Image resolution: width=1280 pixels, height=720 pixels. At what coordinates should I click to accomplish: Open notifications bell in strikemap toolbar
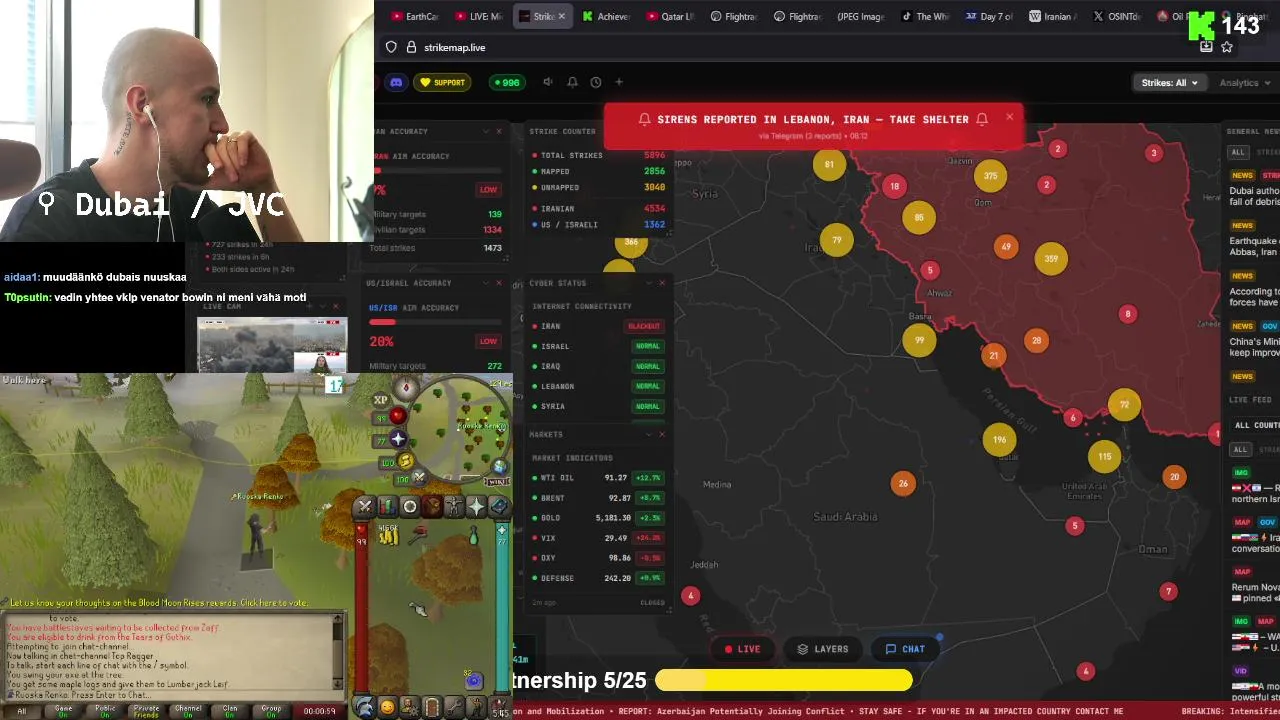pyautogui.click(x=572, y=83)
